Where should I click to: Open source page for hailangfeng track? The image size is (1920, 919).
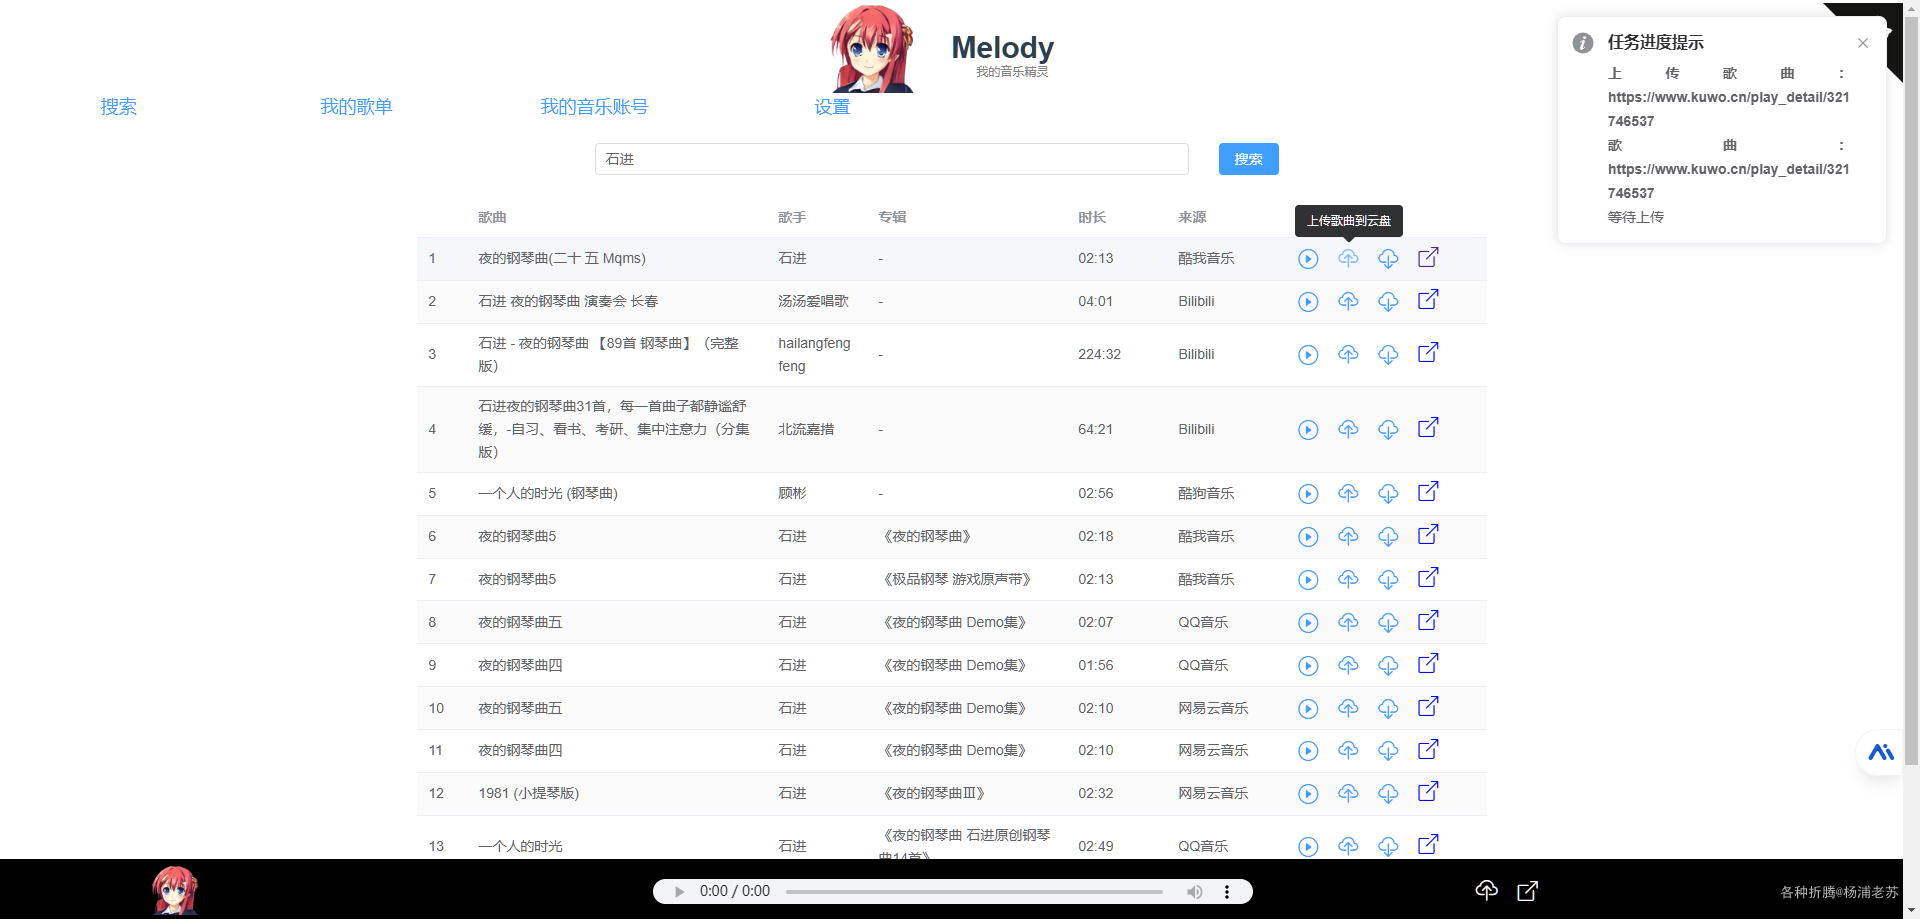coord(1428,353)
